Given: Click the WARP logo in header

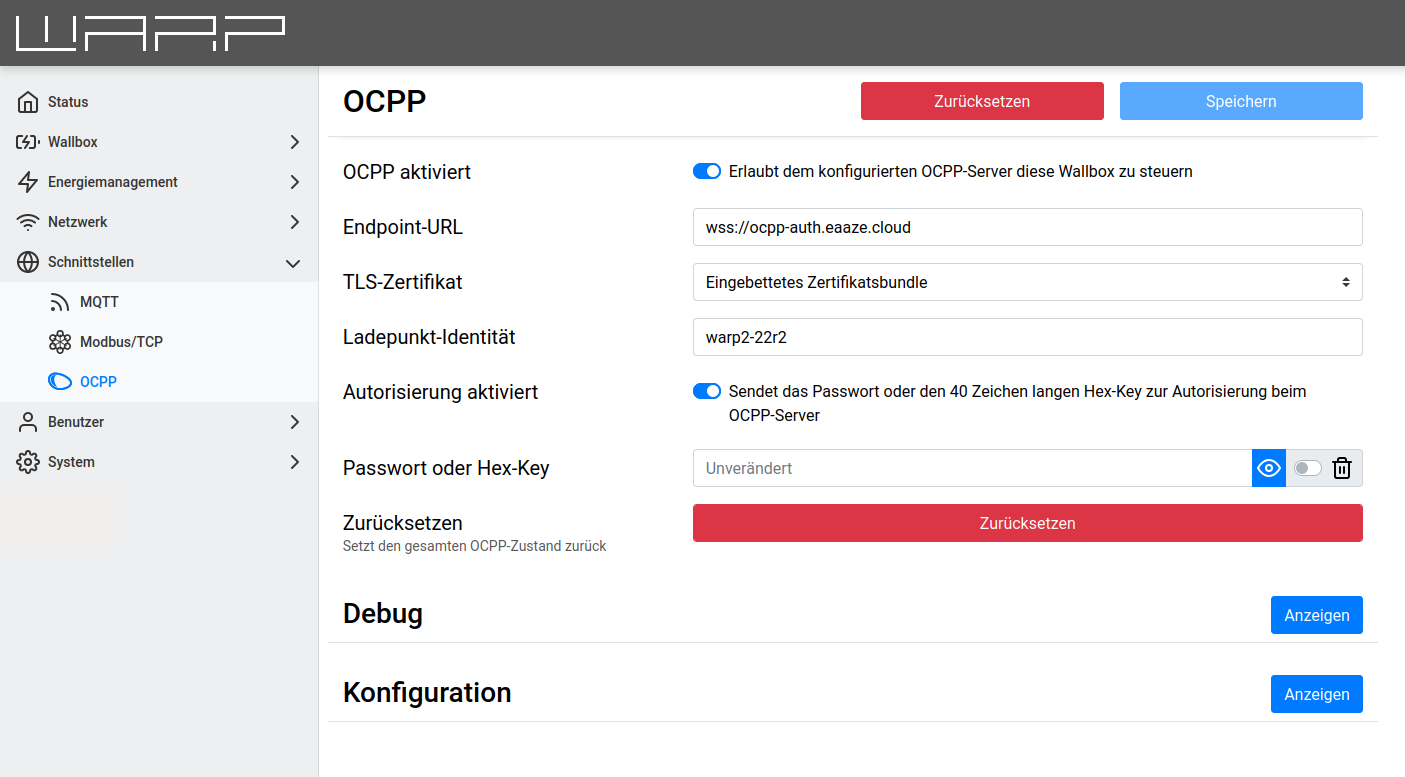Looking at the screenshot, I should [151, 33].
